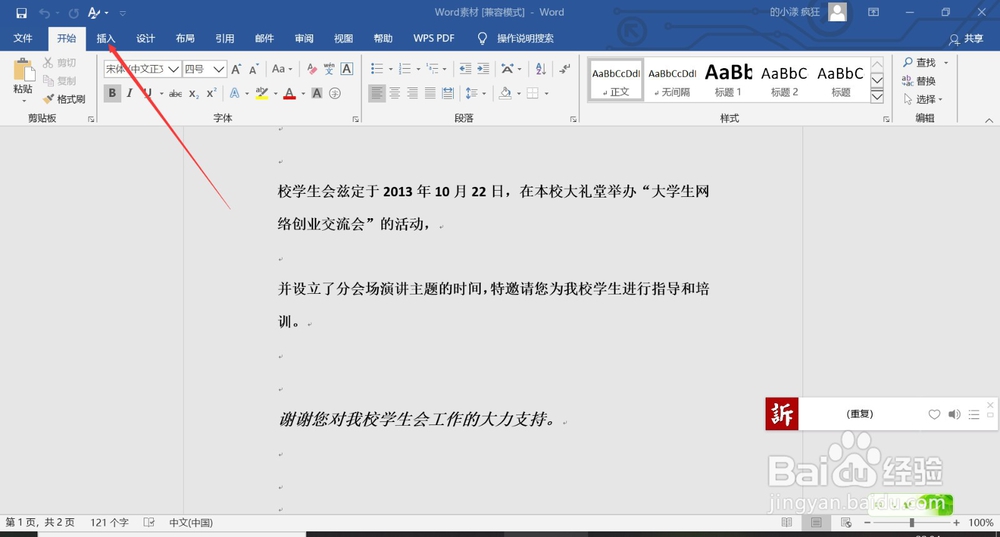Click the Share button
1000x537 pixels.
coord(966,39)
